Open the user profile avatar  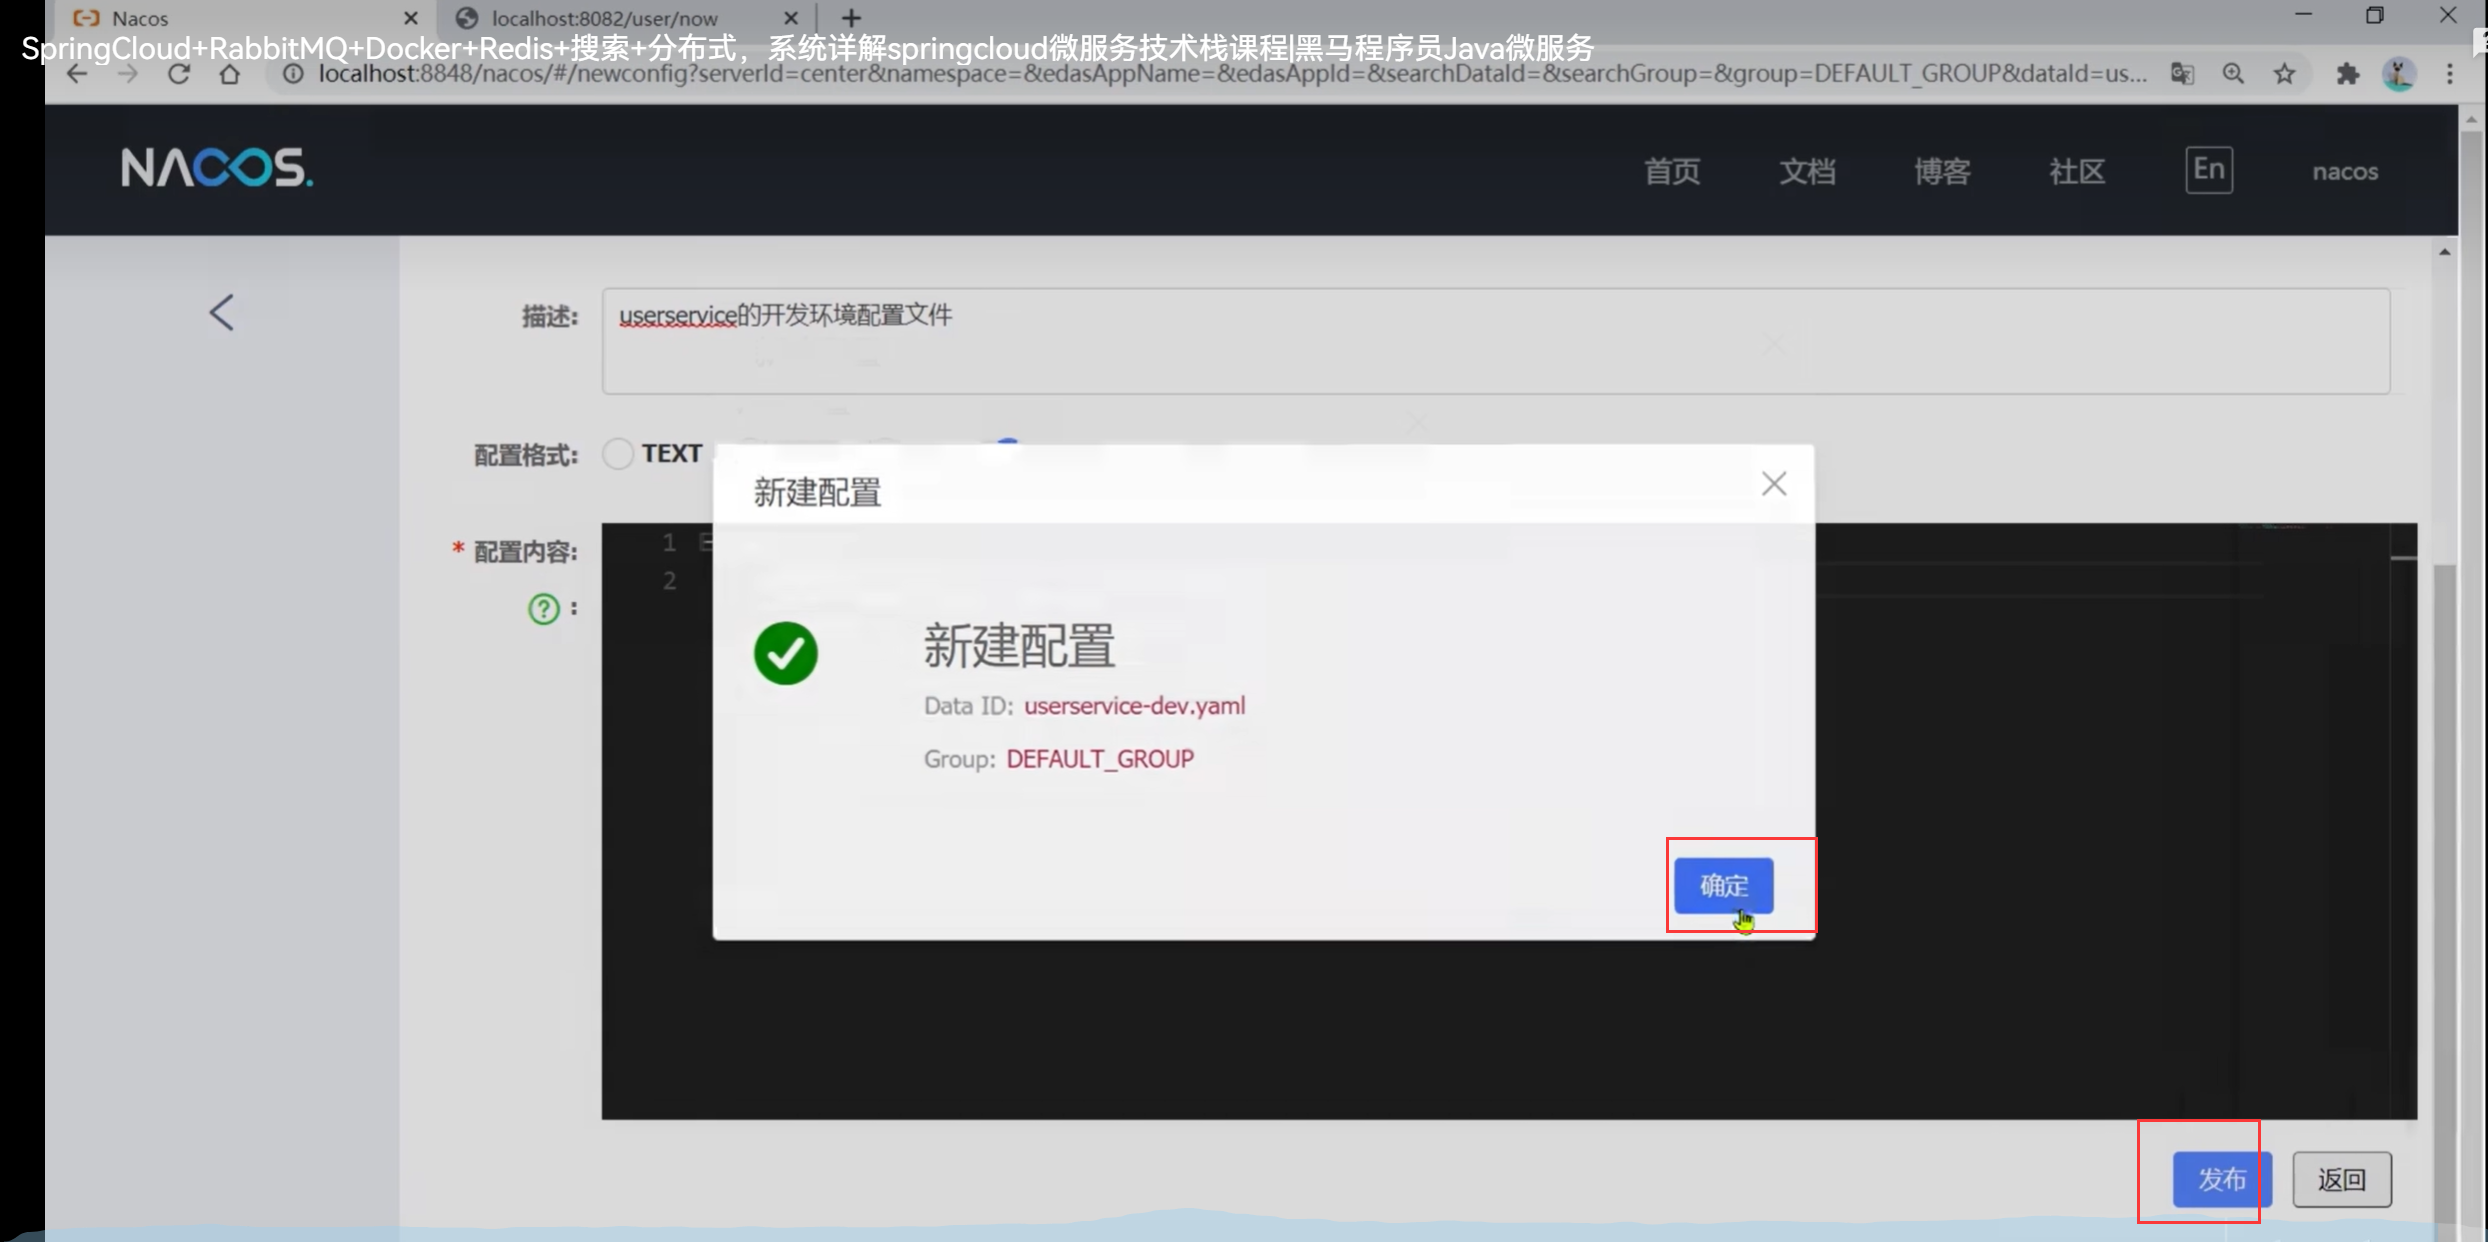pyautogui.click(x=2399, y=74)
